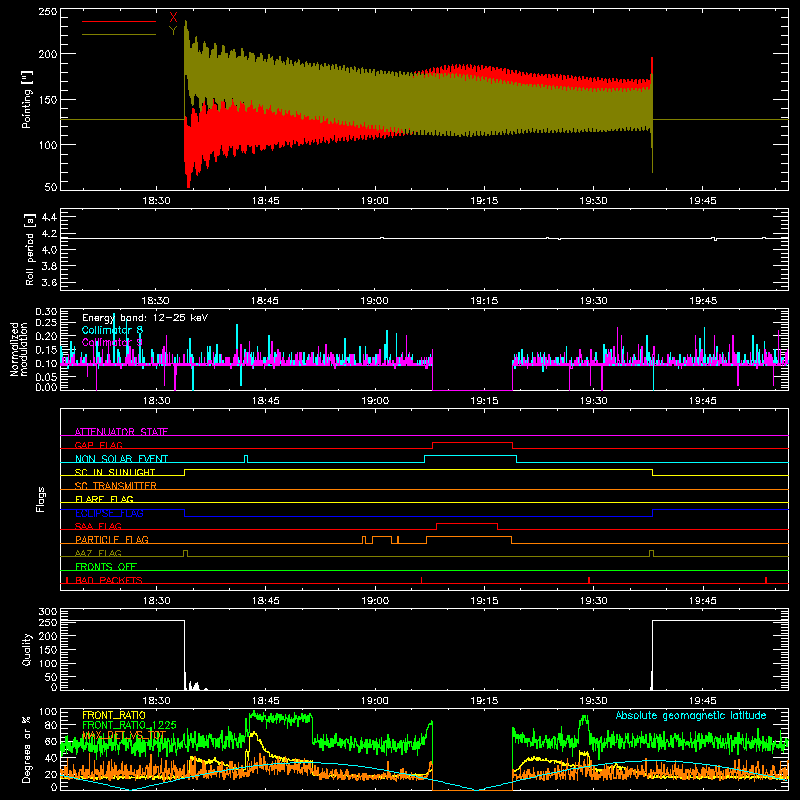Screen dimensions: 800x800
Task: Select the olive legend line sample for Y
Action: point(119,35)
